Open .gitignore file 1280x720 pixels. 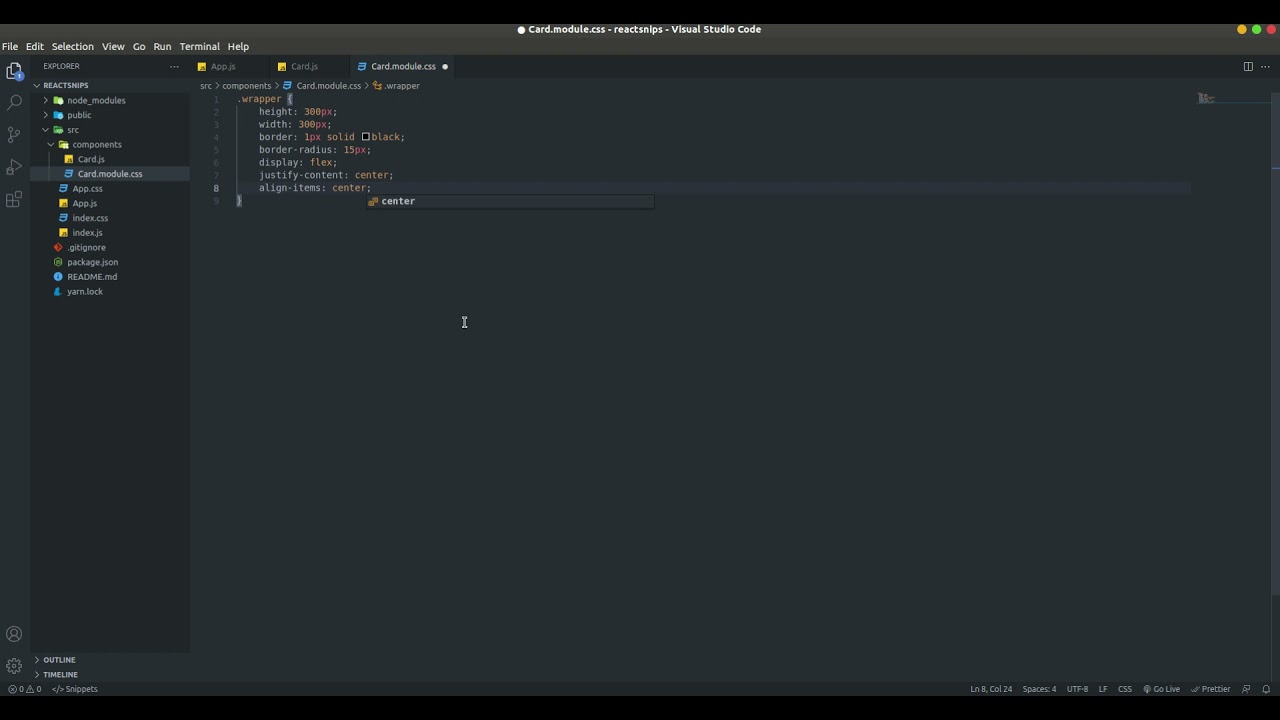[x=110, y=247]
